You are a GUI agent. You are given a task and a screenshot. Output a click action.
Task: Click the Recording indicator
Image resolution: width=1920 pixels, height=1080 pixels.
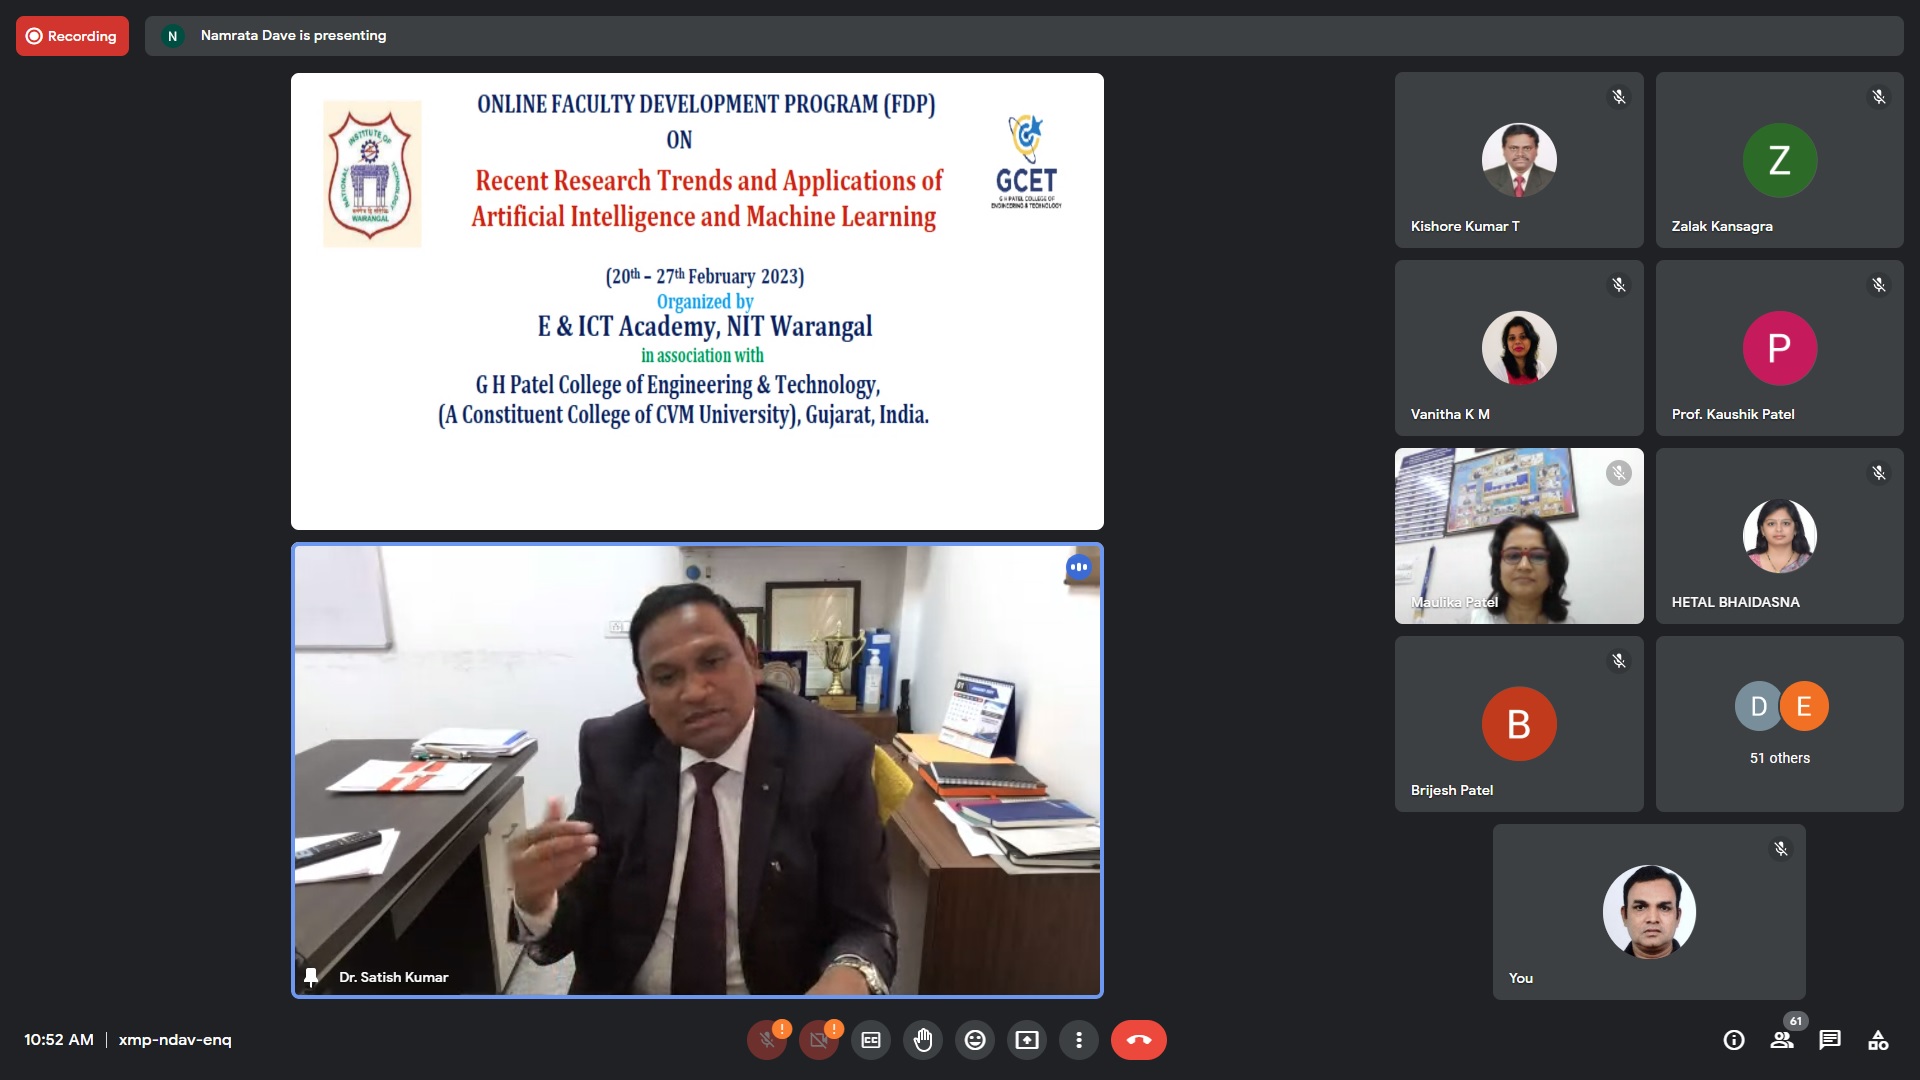(72, 36)
